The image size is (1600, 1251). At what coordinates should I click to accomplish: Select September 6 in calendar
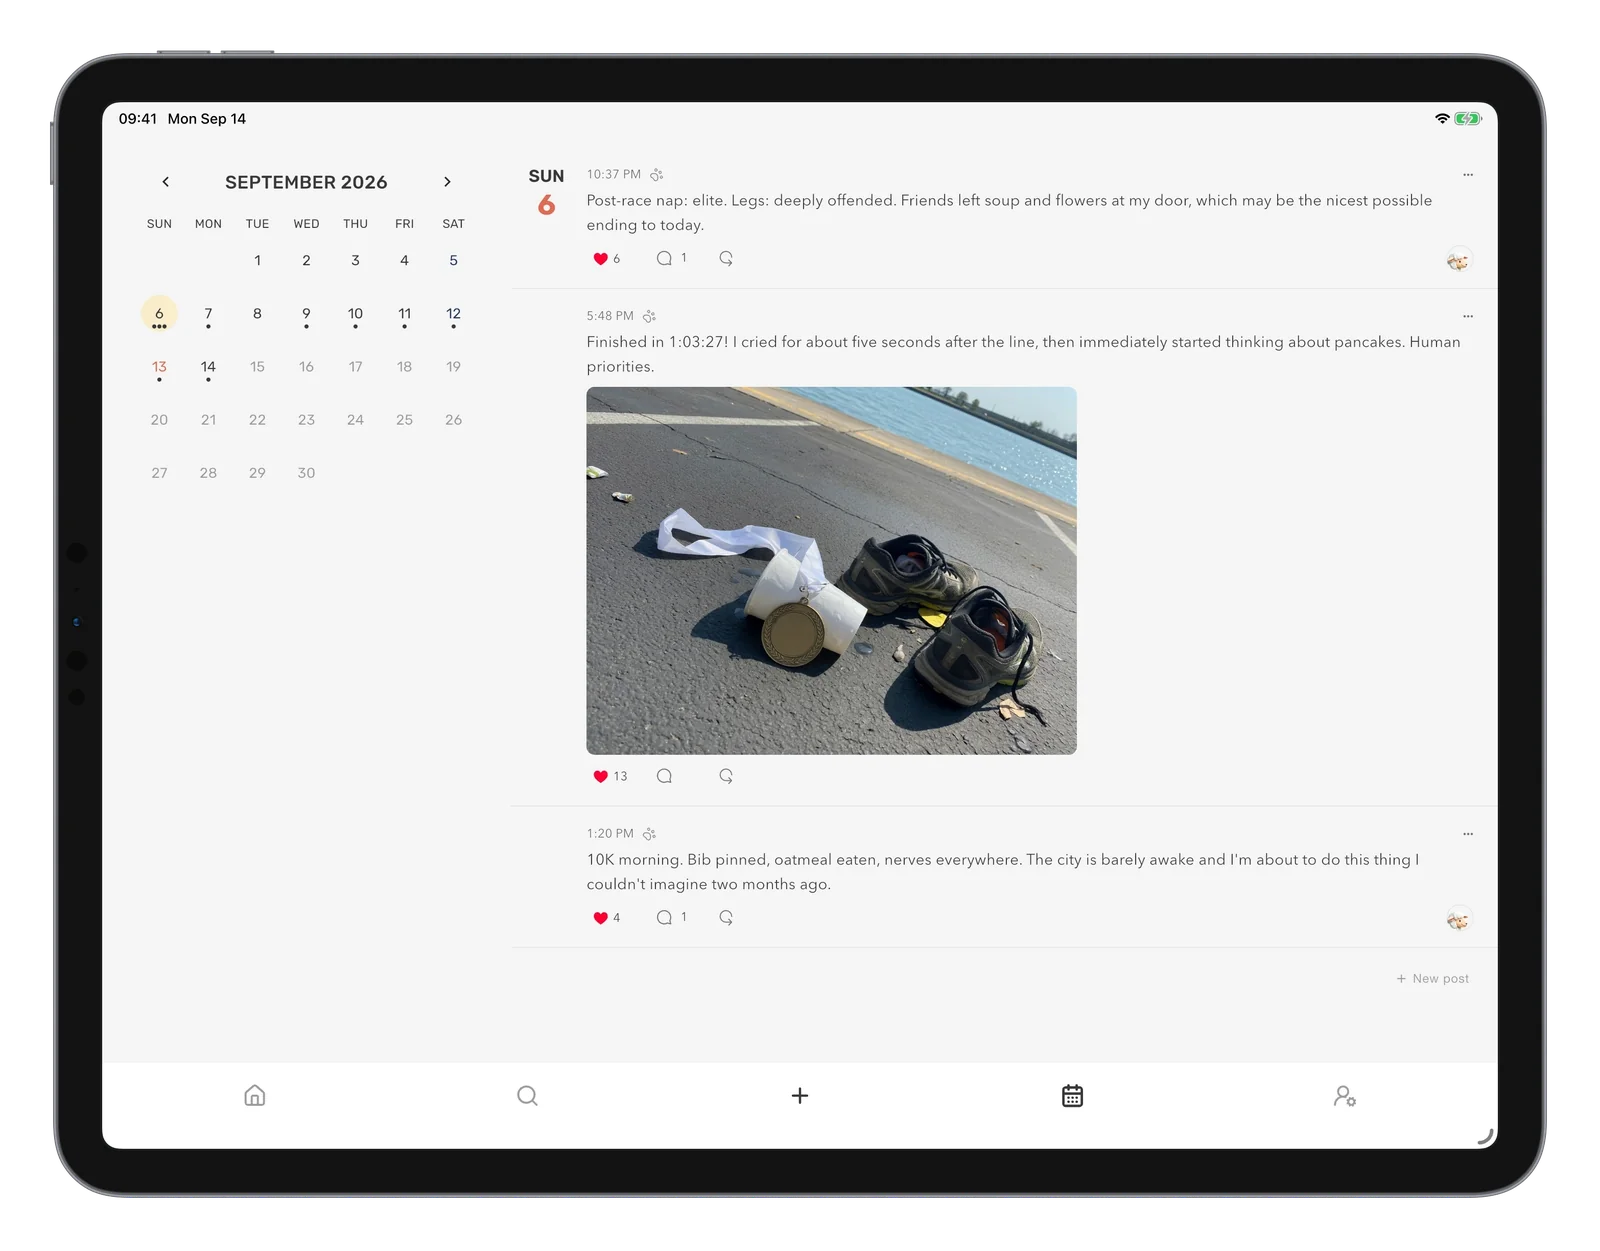(159, 314)
